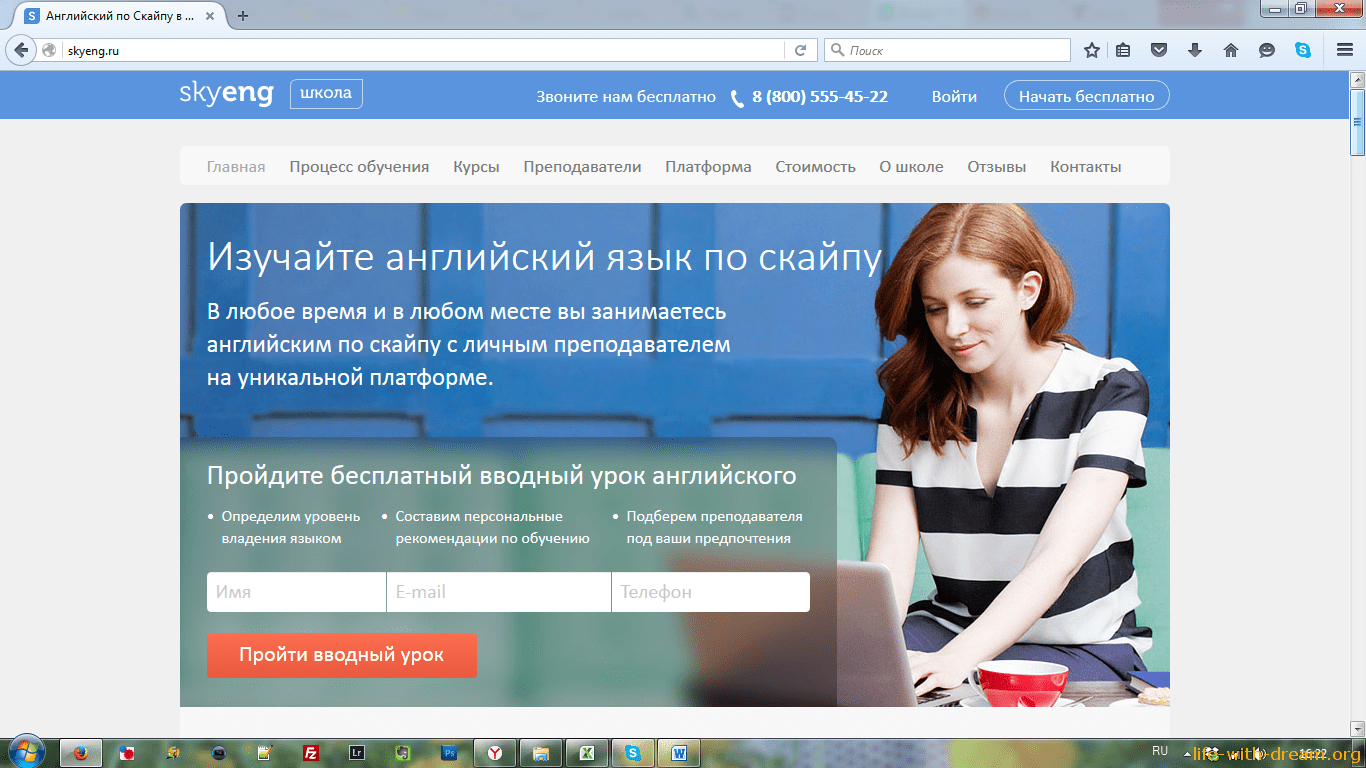This screenshot has height=768, width=1366.
Task: Read the Отзывы page
Action: pyautogui.click(x=996, y=167)
